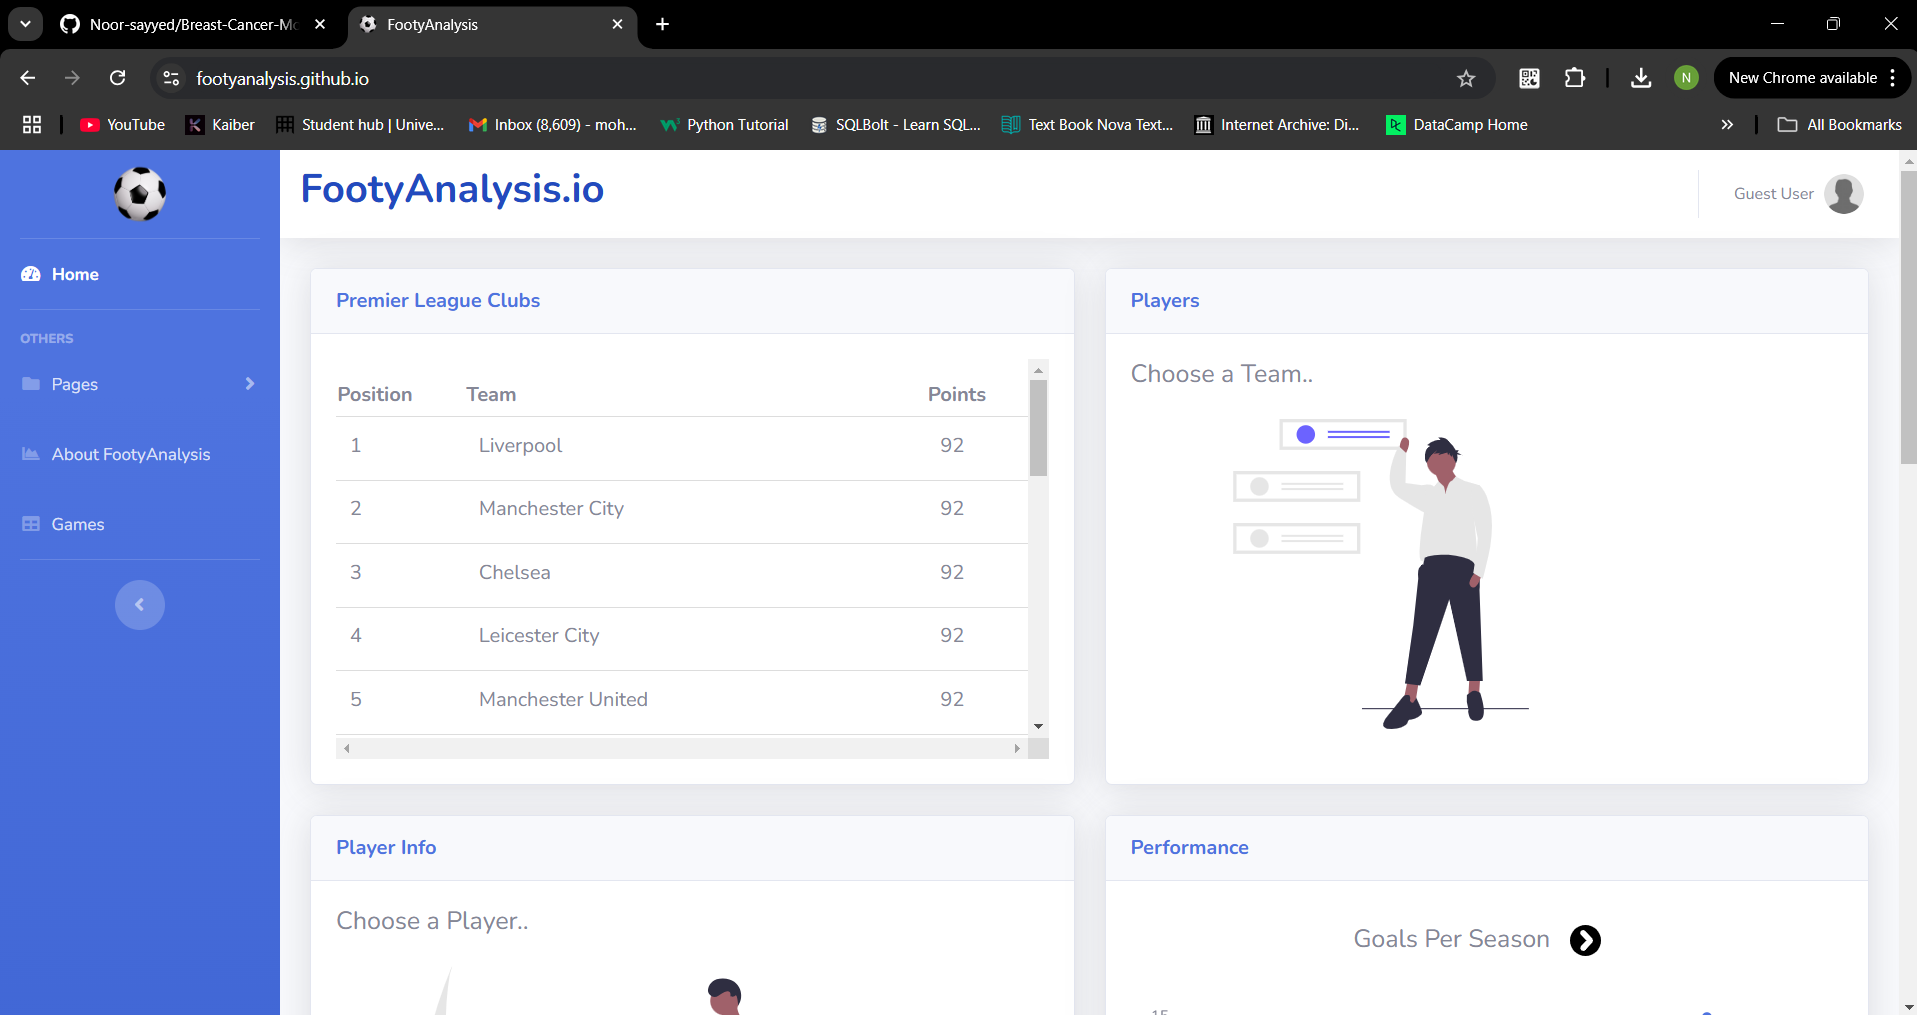Click the clubs table vertical scrollbar thumb
This screenshot has height=1015, width=1917.
coord(1038,428)
